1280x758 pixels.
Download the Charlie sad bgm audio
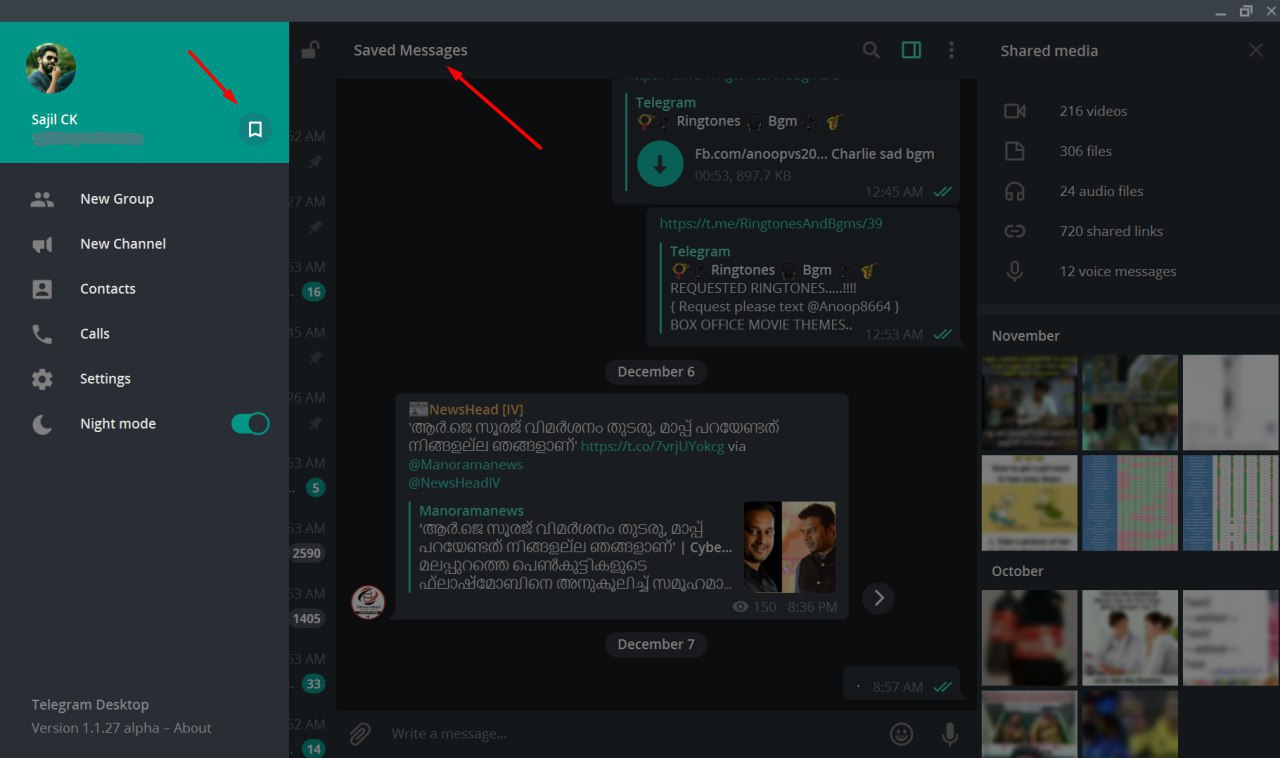pos(660,164)
